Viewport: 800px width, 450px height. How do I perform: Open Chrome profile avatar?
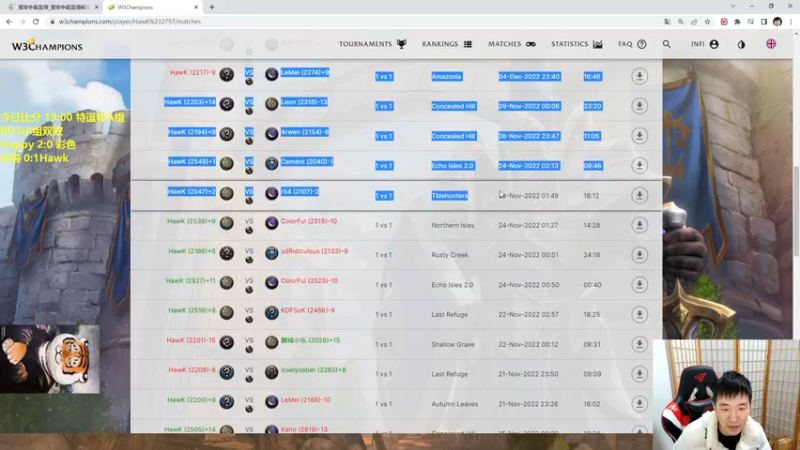(778, 21)
